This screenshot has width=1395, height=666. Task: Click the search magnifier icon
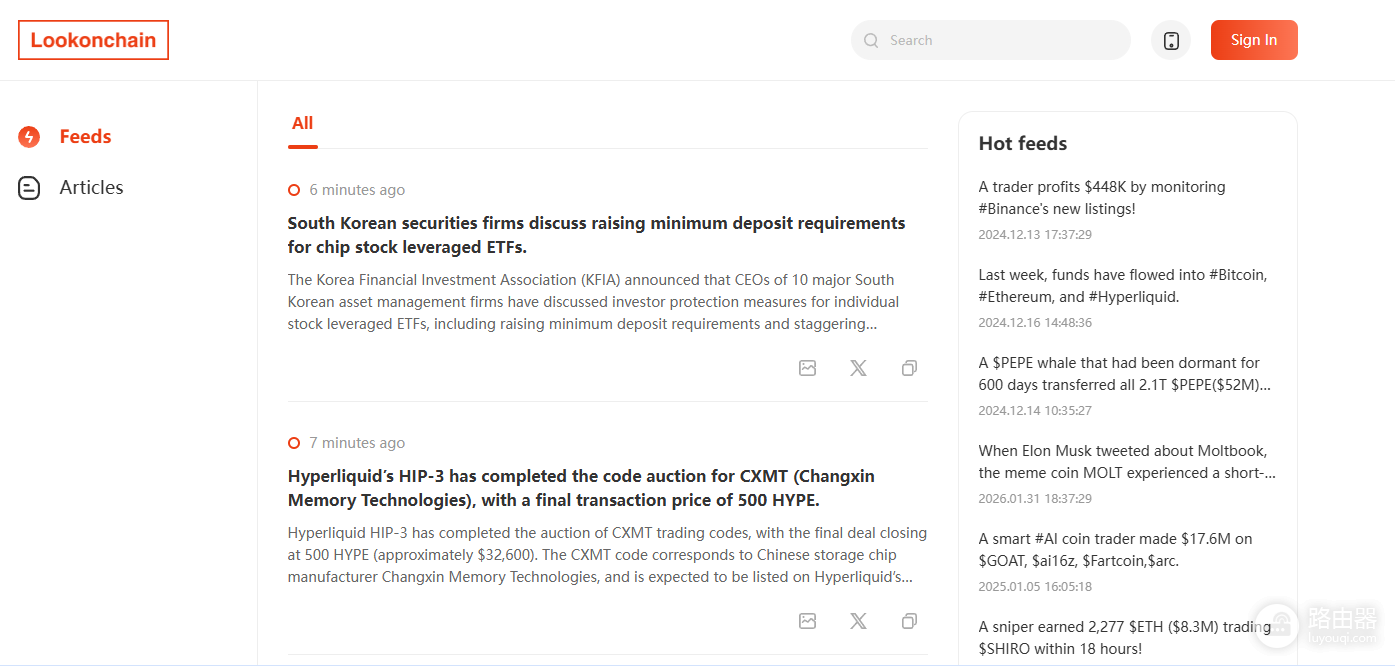click(x=871, y=40)
